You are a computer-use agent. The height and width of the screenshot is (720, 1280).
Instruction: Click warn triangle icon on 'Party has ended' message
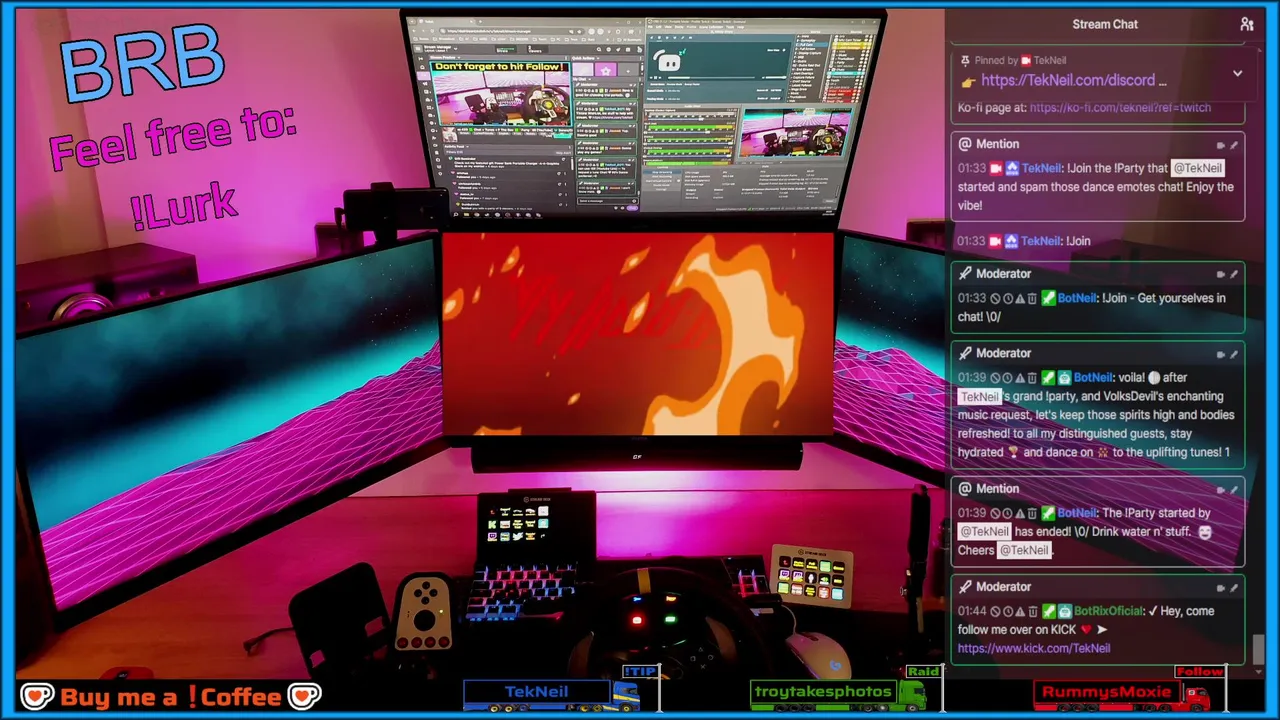(x=1020, y=513)
